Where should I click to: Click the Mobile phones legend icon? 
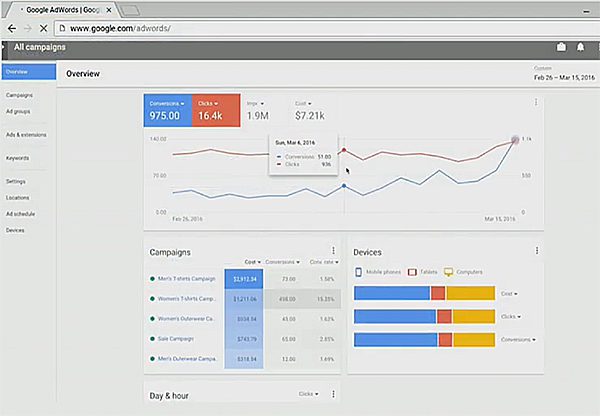coord(358,272)
